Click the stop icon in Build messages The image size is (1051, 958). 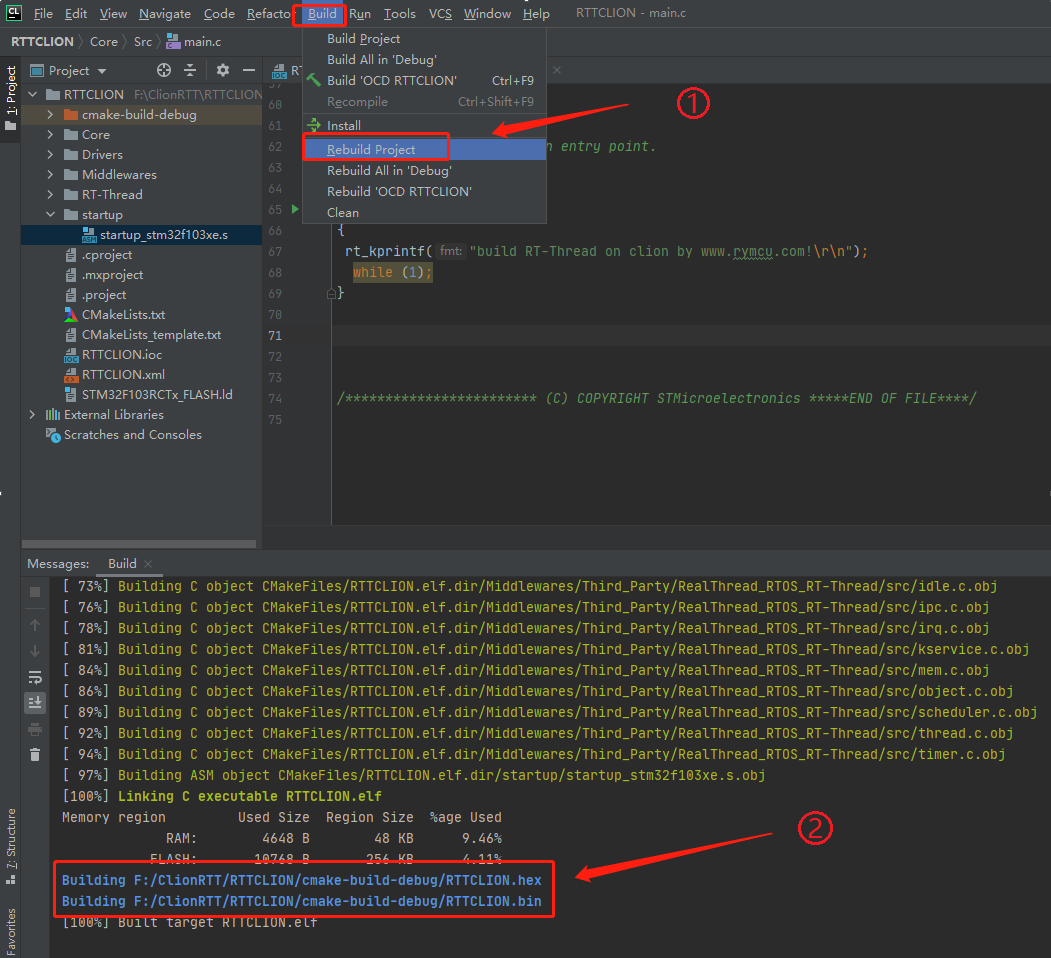tap(35, 592)
